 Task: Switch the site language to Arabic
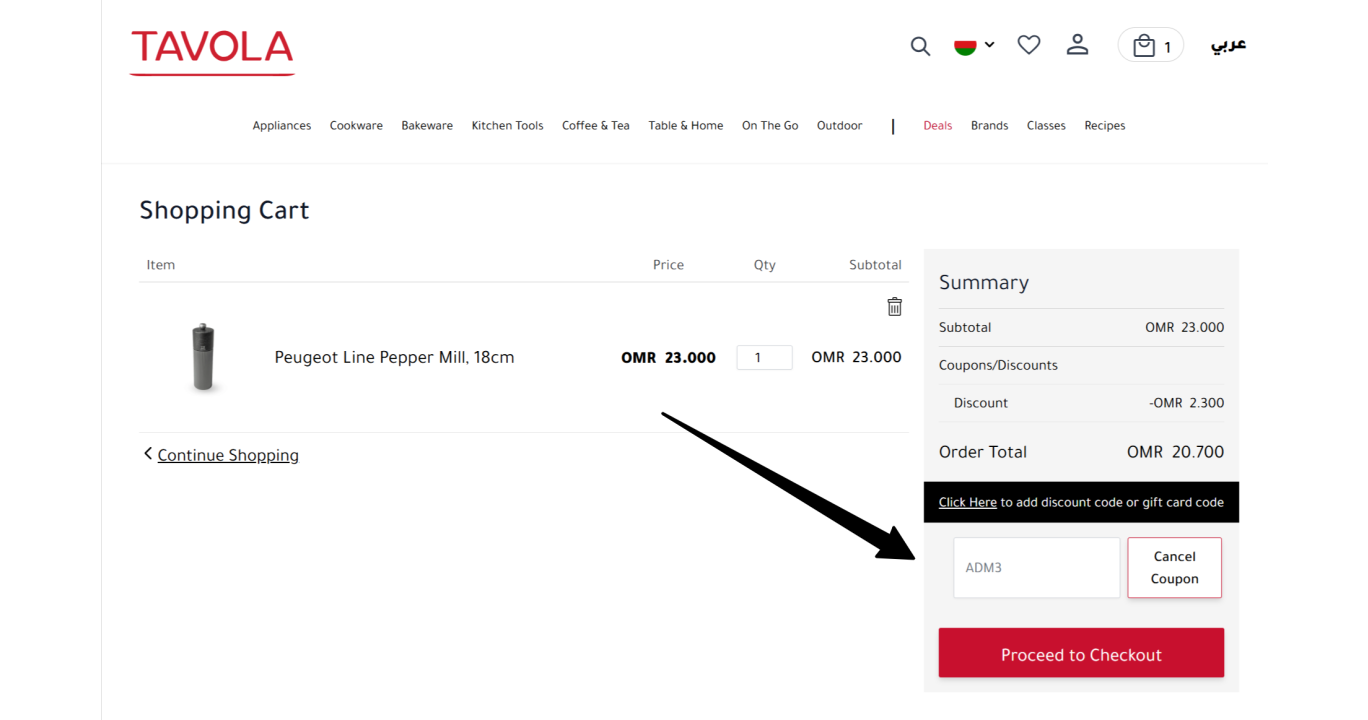click(1229, 45)
